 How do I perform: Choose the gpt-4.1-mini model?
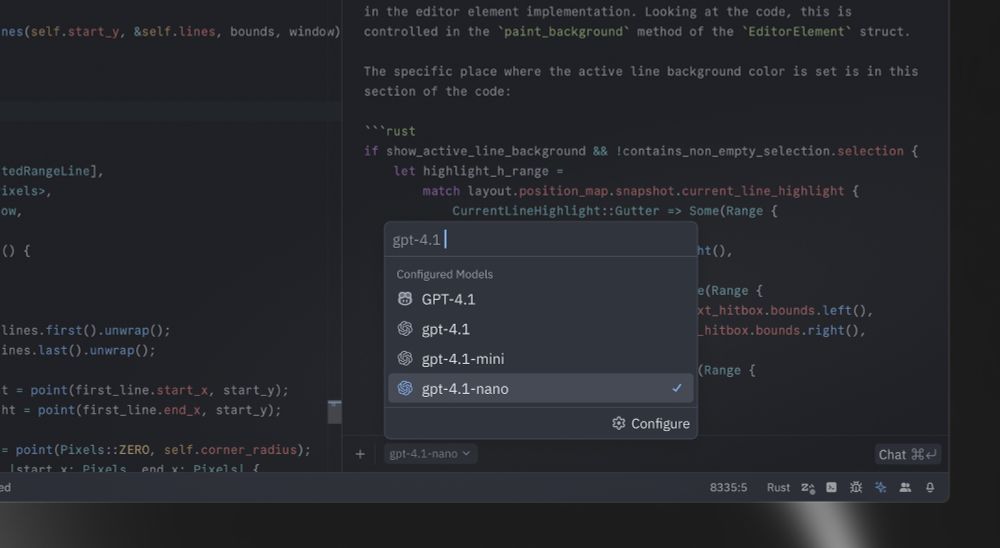tap(540, 359)
